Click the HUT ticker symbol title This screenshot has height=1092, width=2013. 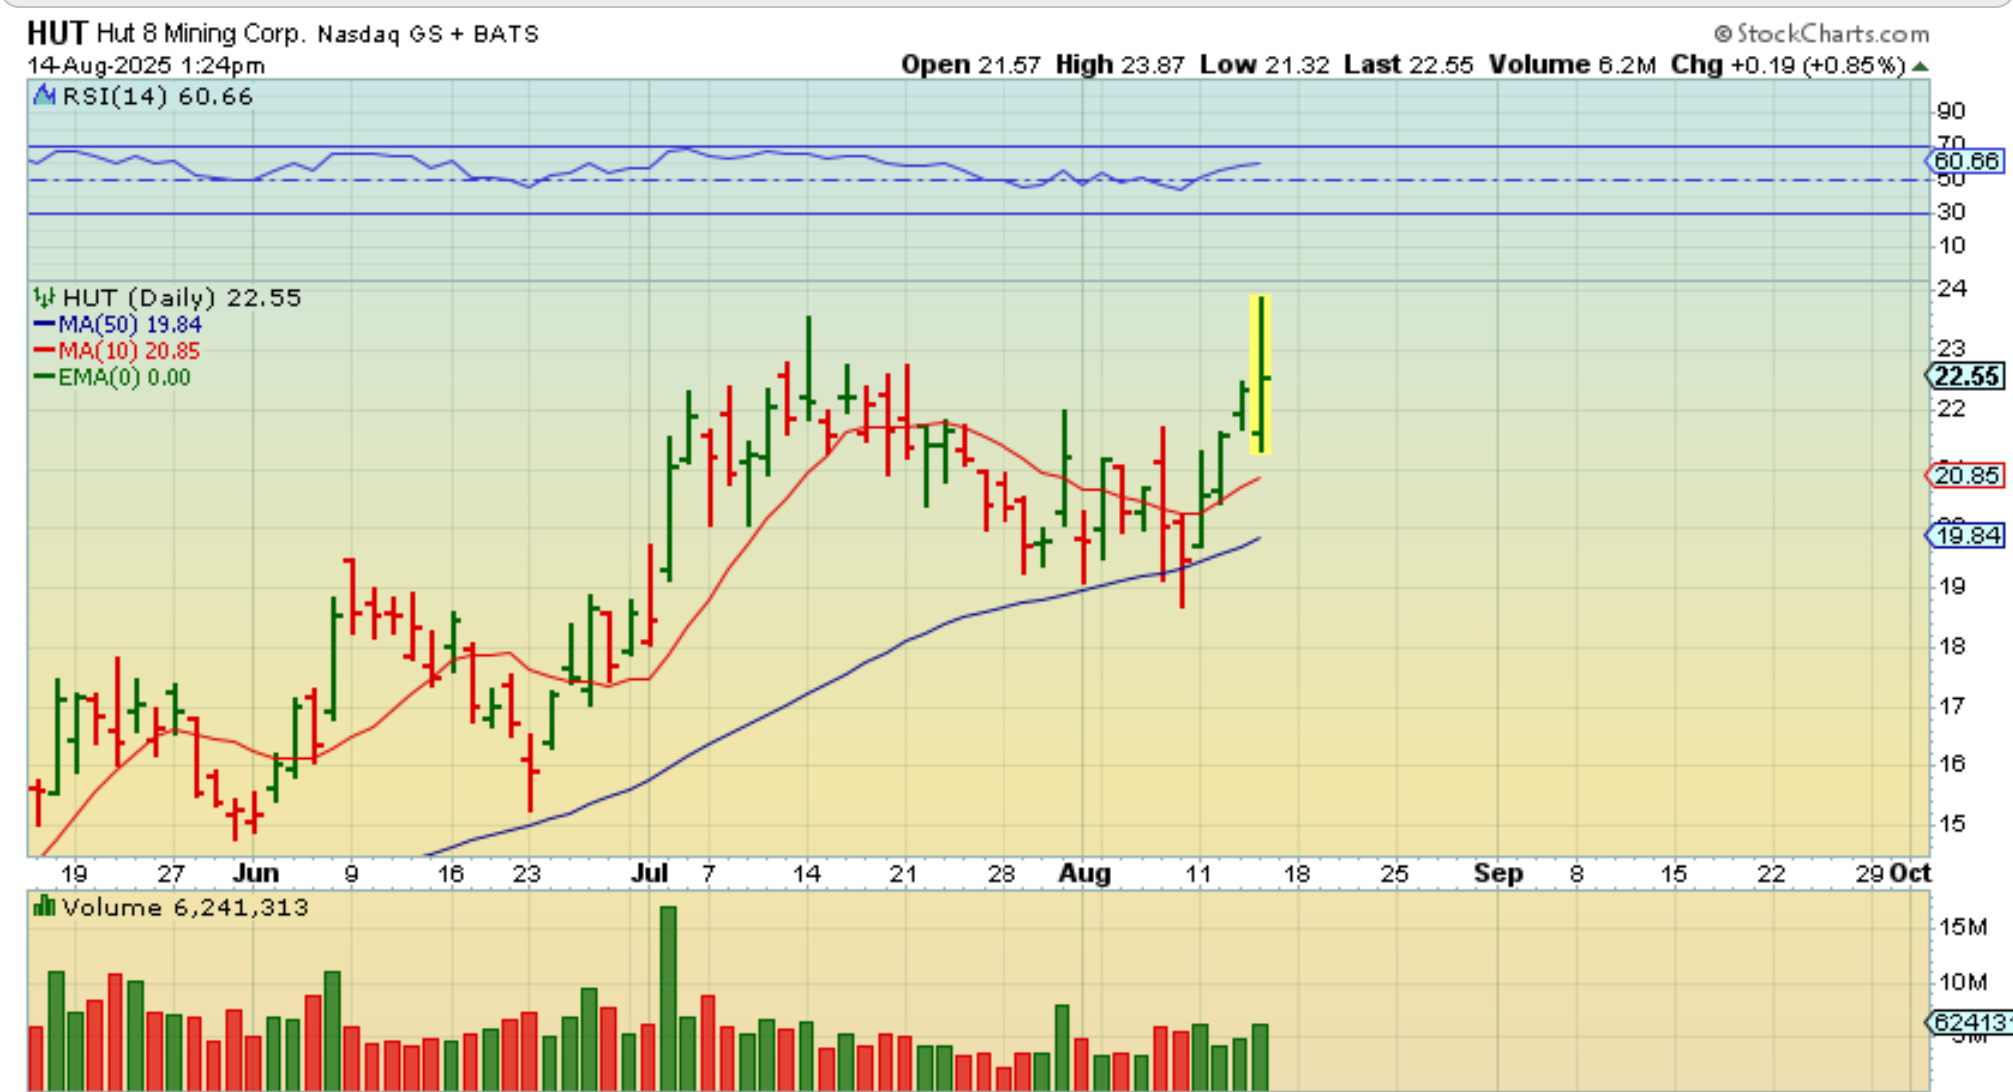57,33
